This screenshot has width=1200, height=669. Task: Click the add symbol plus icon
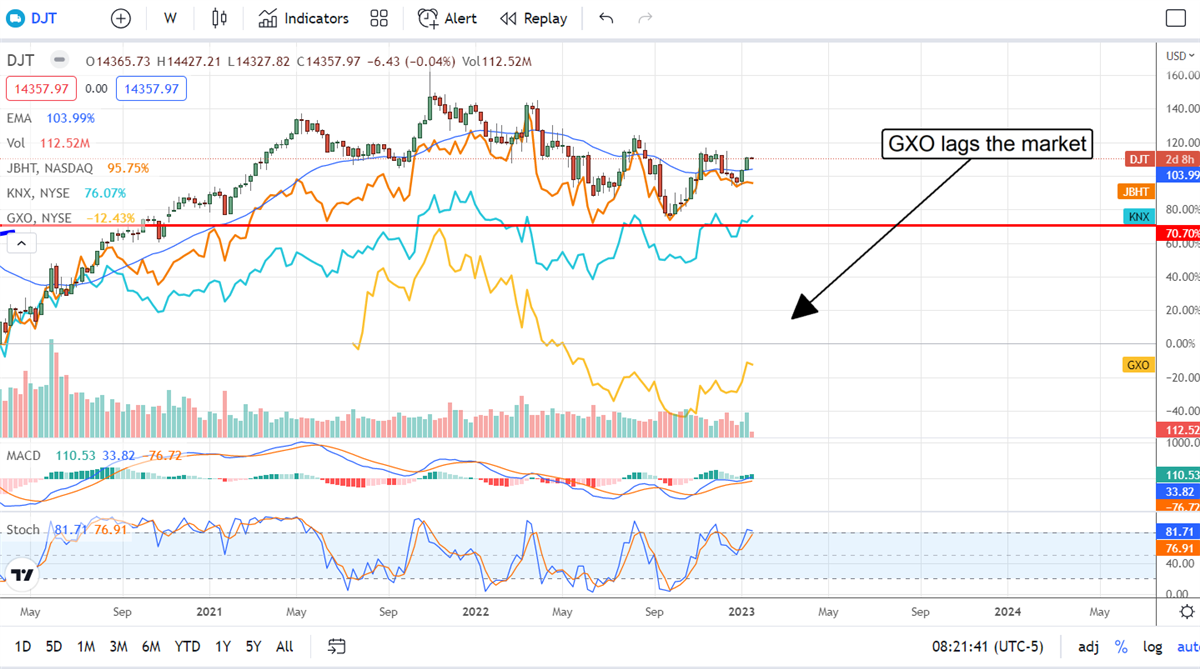point(121,18)
